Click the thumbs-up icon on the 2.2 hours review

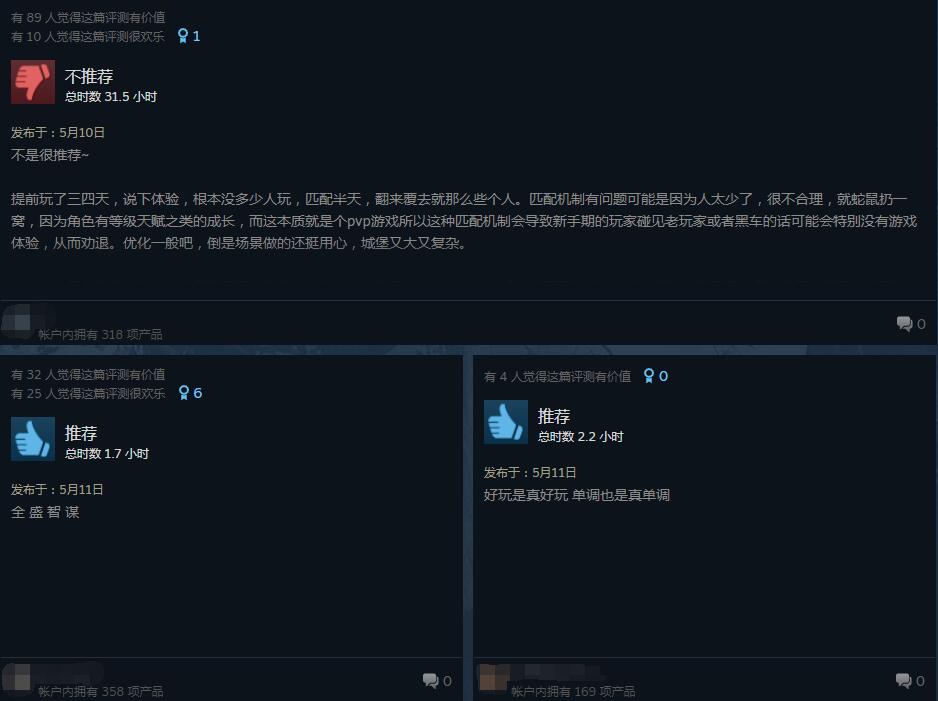(x=505, y=422)
